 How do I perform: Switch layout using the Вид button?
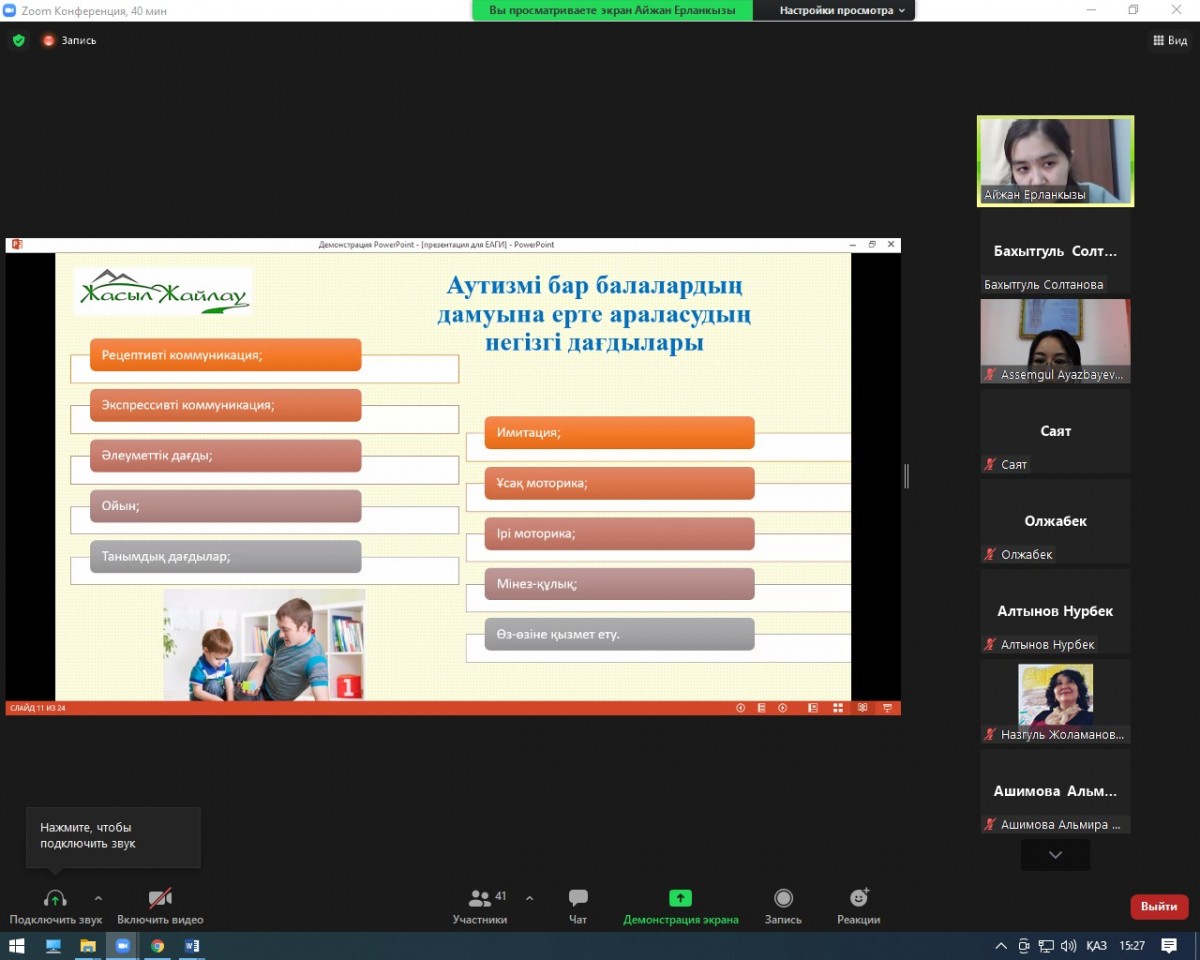click(1169, 41)
